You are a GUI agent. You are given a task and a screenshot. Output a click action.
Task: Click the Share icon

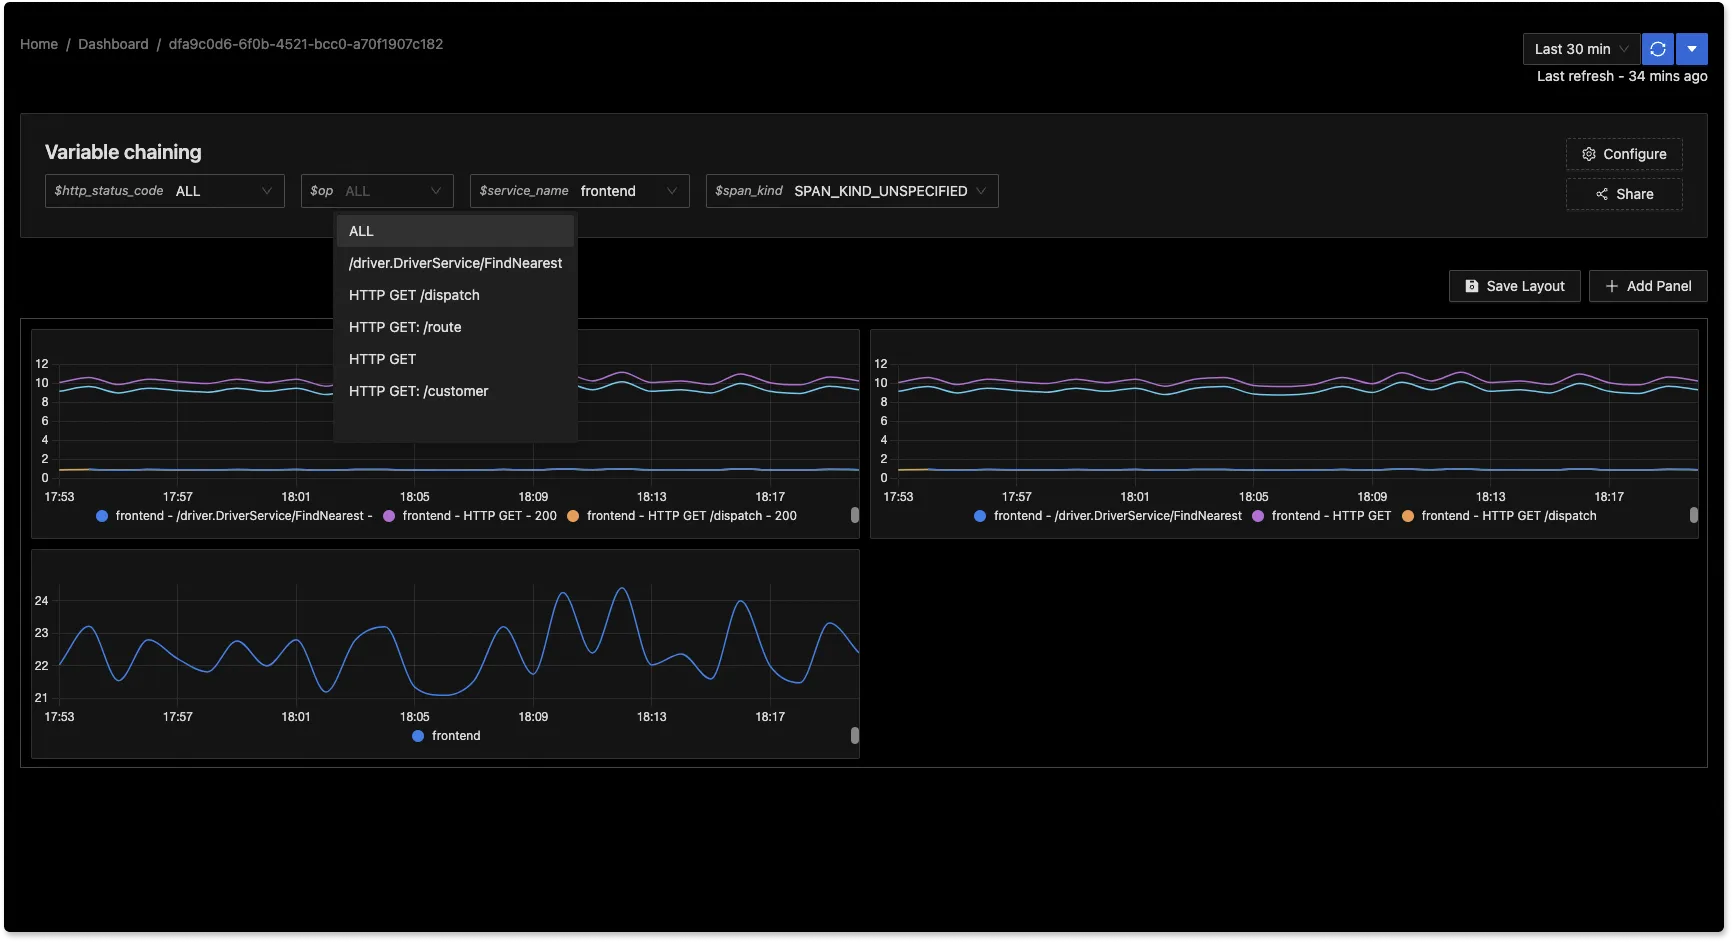click(x=1602, y=194)
